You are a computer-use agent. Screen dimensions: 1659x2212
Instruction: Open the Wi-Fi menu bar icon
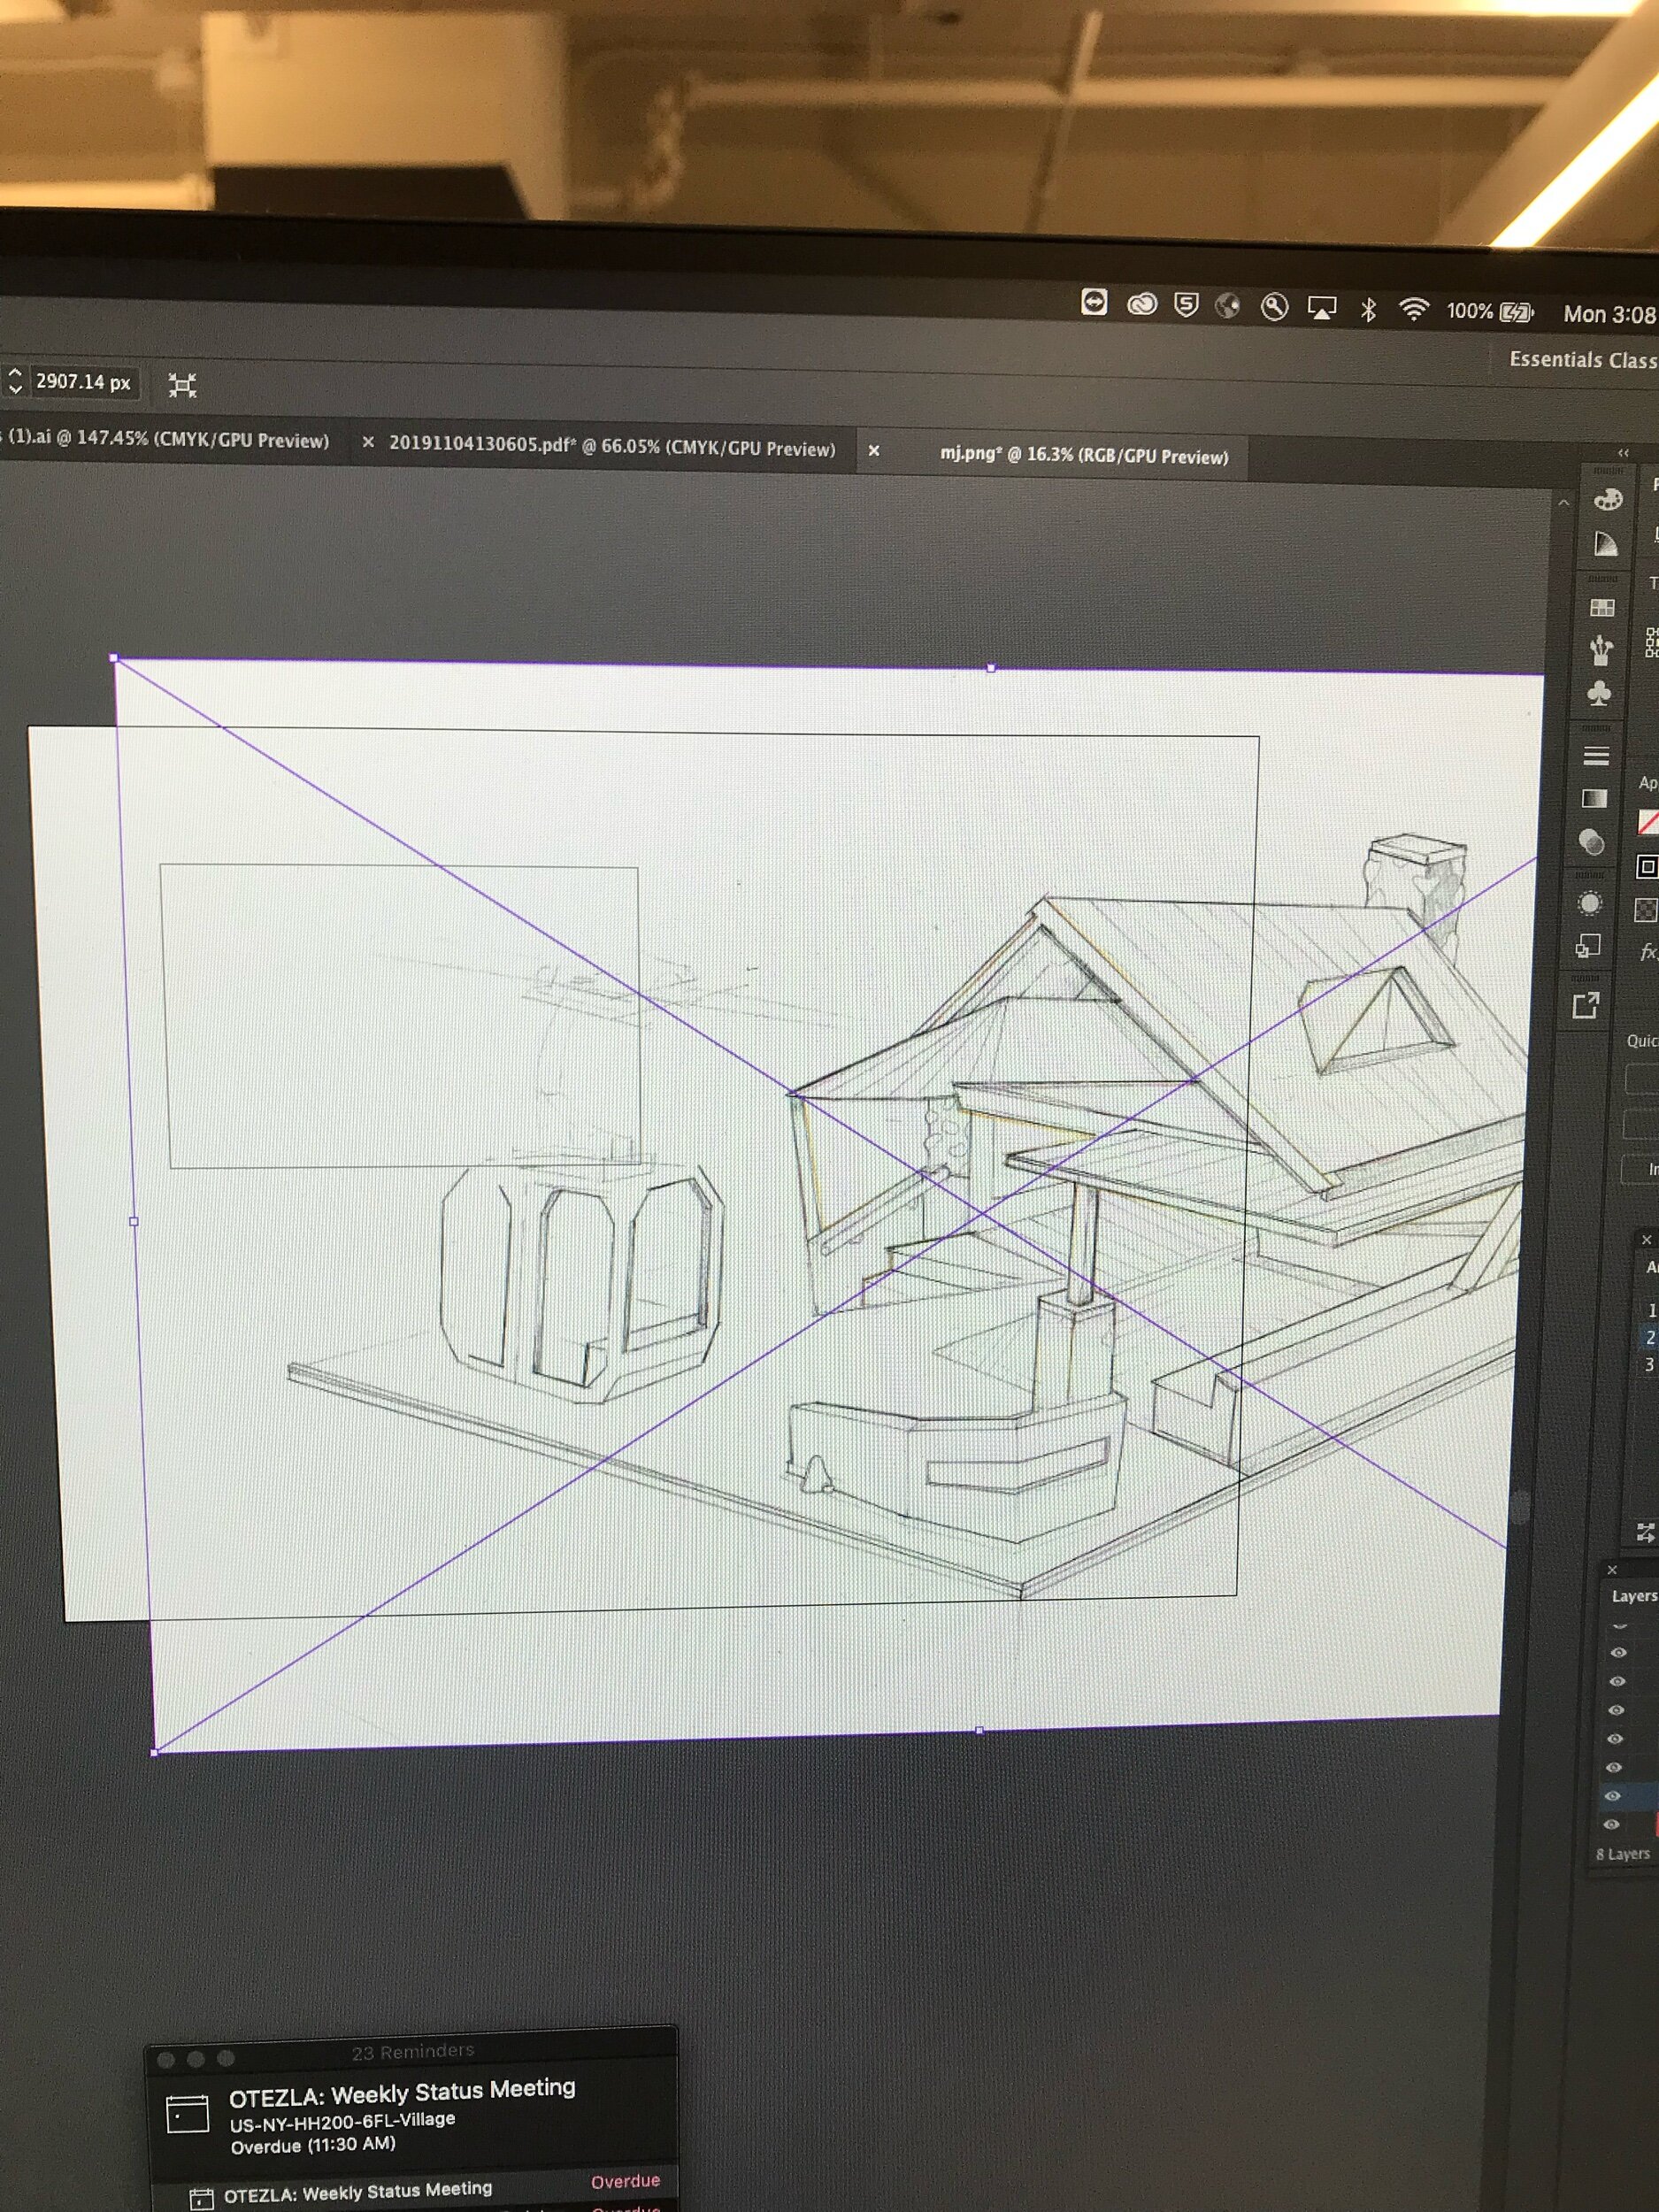click(x=1413, y=310)
